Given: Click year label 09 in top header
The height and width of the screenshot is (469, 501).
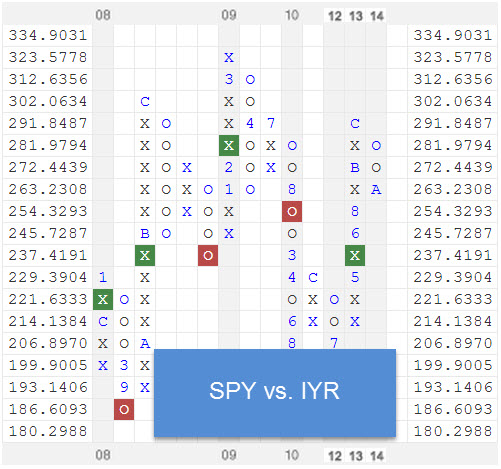Looking at the screenshot, I should click(229, 15).
